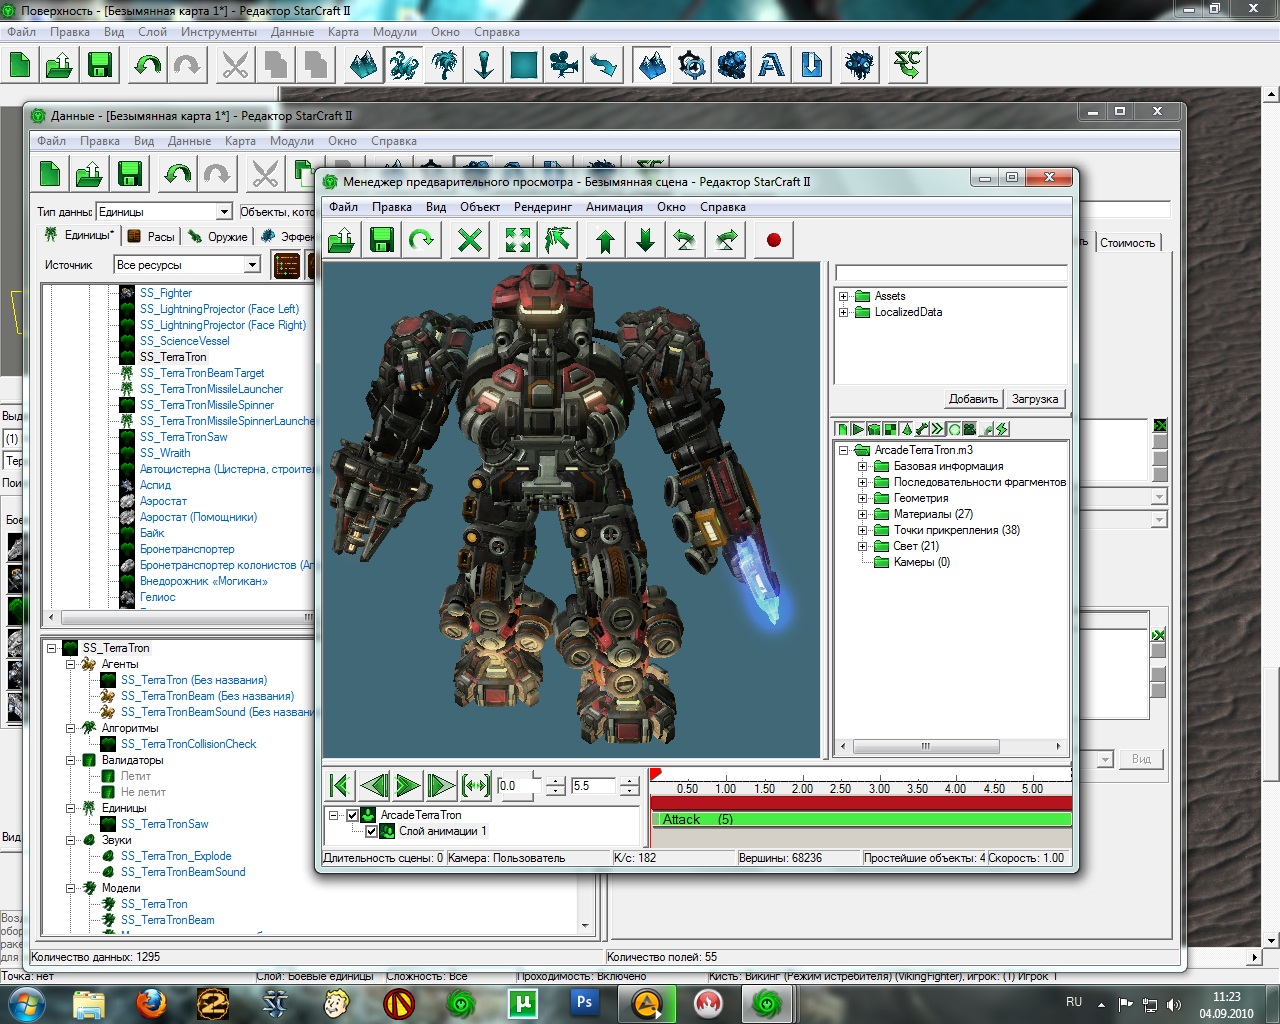Open a scene file in Preview Manager toolbar
Viewport: 1280px width, 1024px height.
click(342, 240)
